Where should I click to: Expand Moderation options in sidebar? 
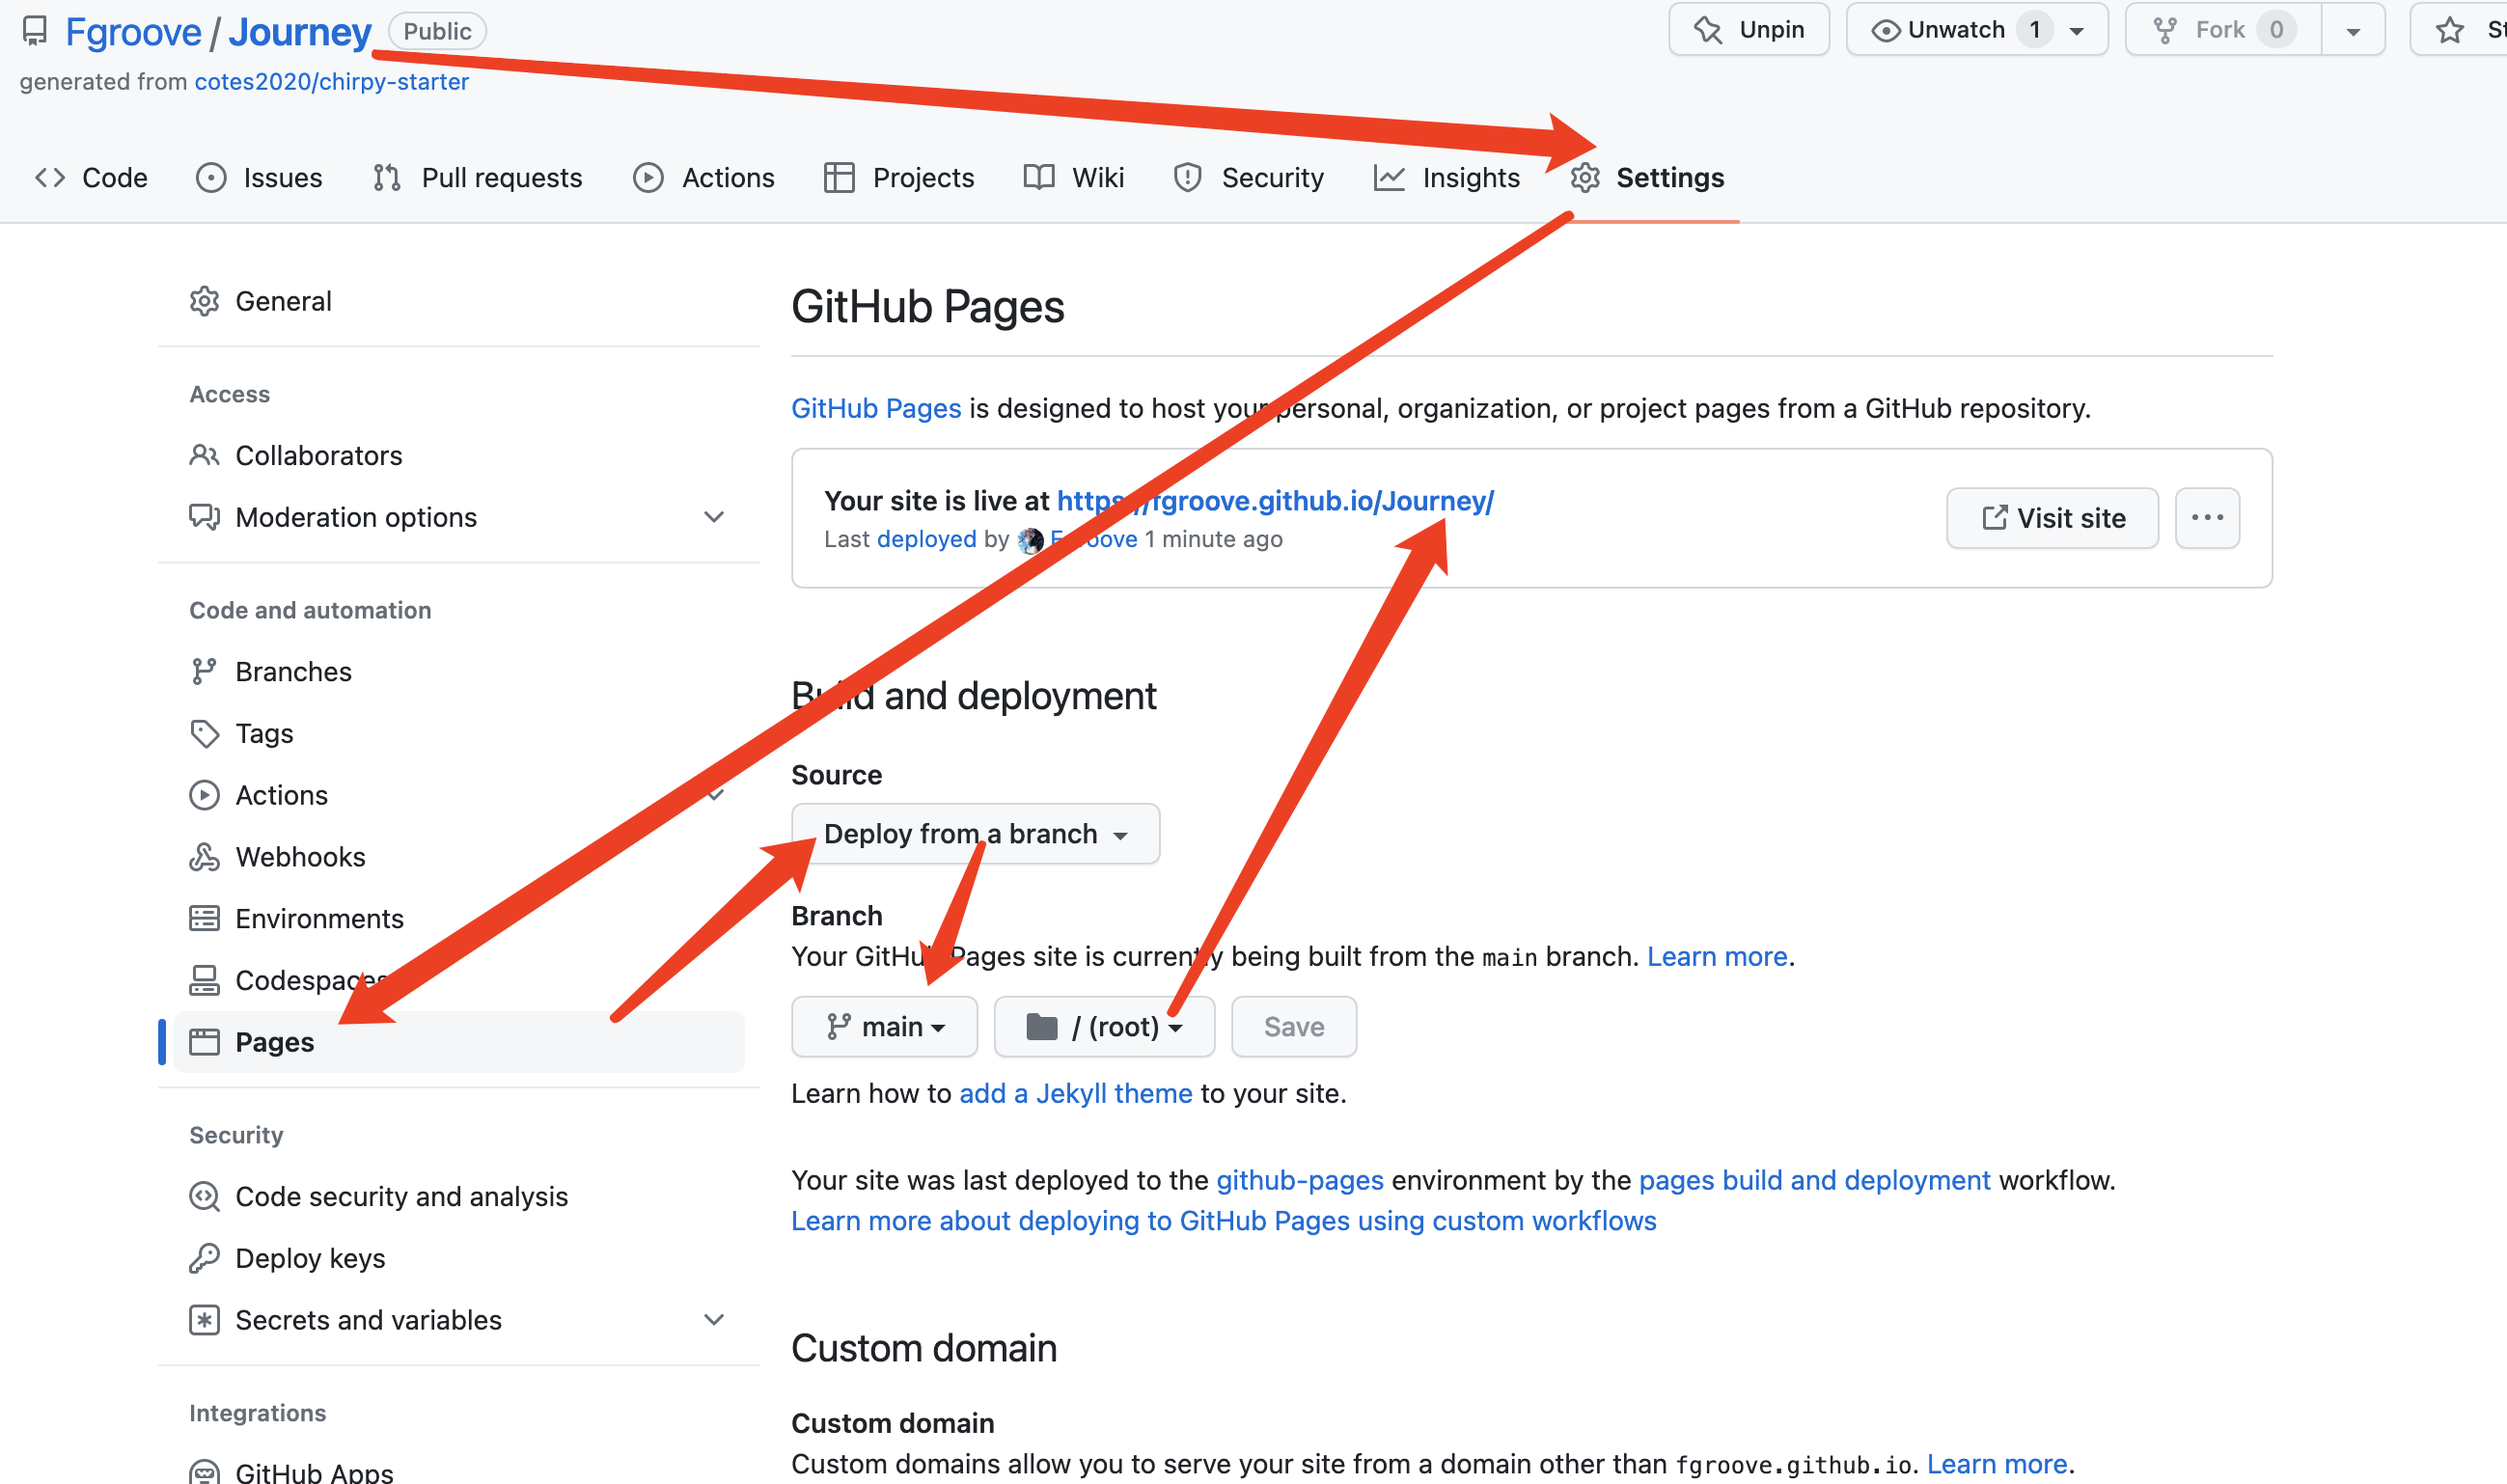click(713, 517)
